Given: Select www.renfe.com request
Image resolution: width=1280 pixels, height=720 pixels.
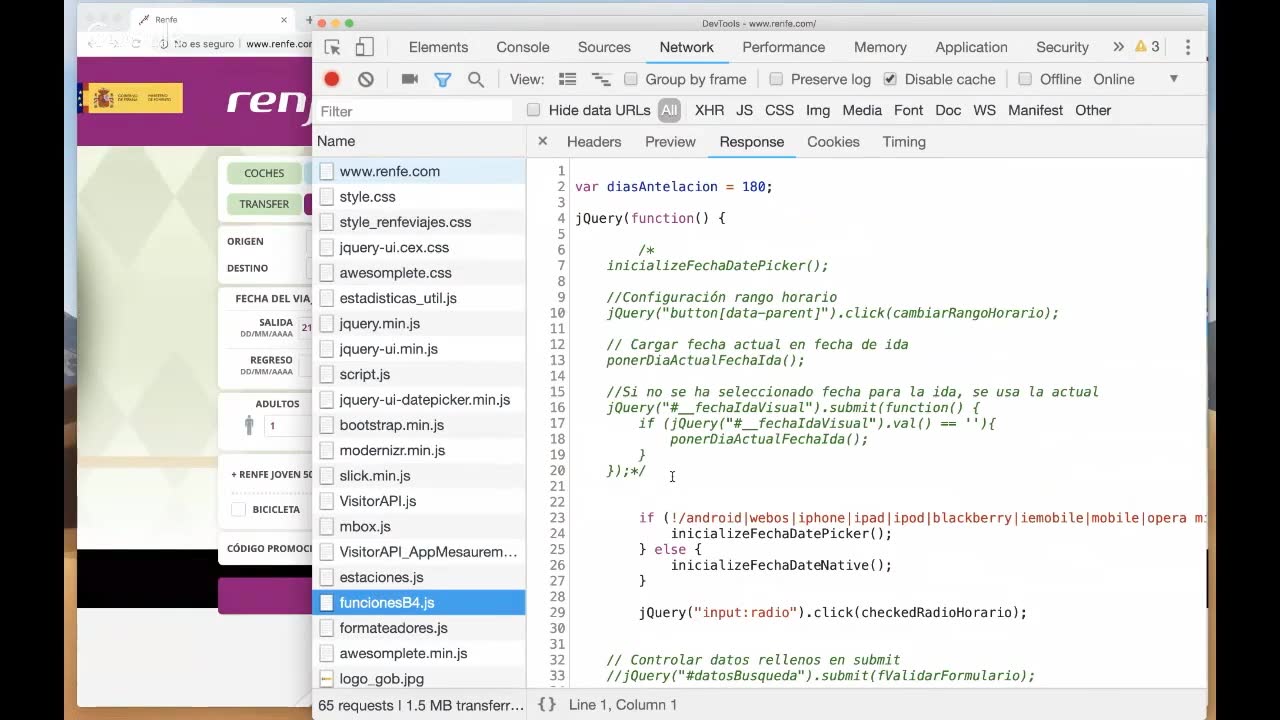Looking at the screenshot, I should click(x=419, y=171).
